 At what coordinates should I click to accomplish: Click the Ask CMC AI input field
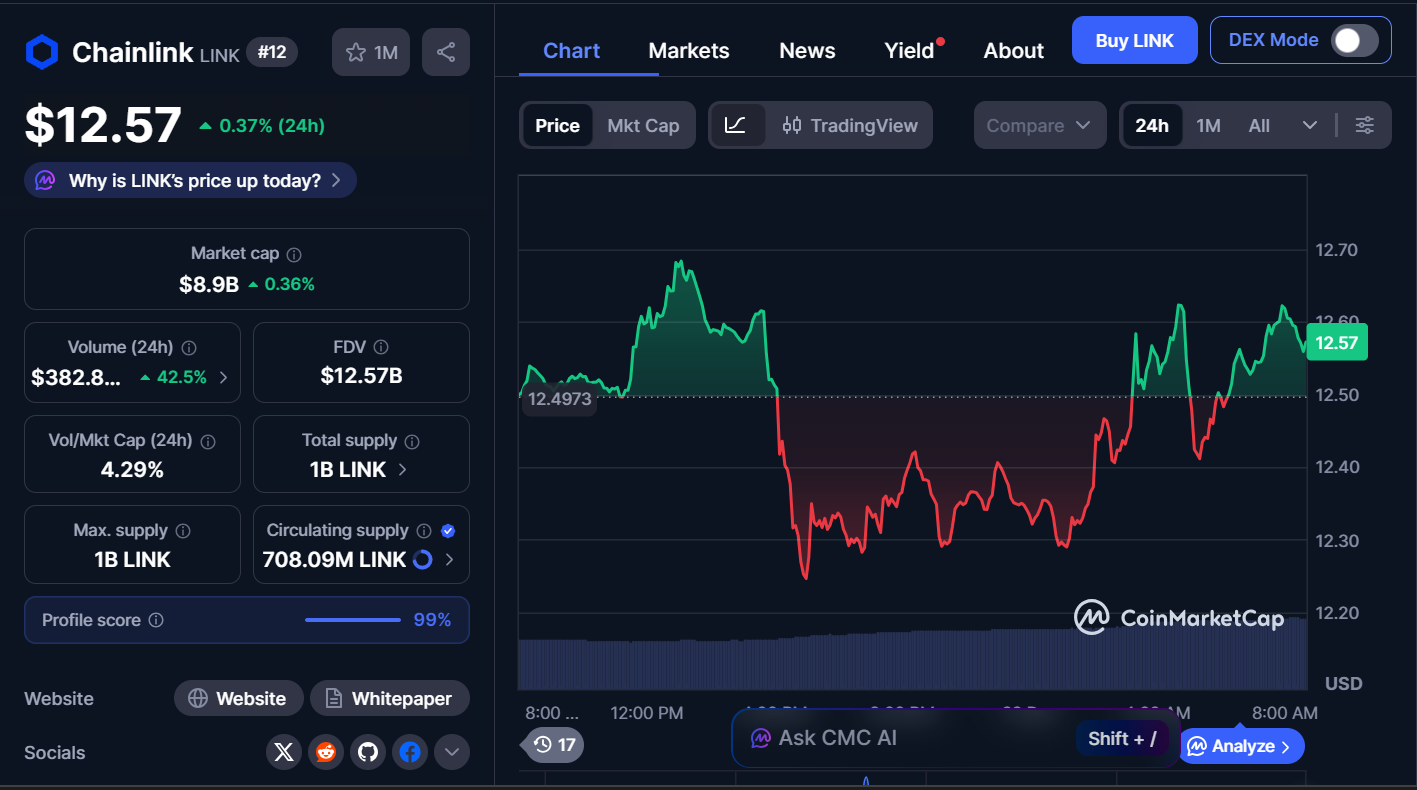point(900,738)
